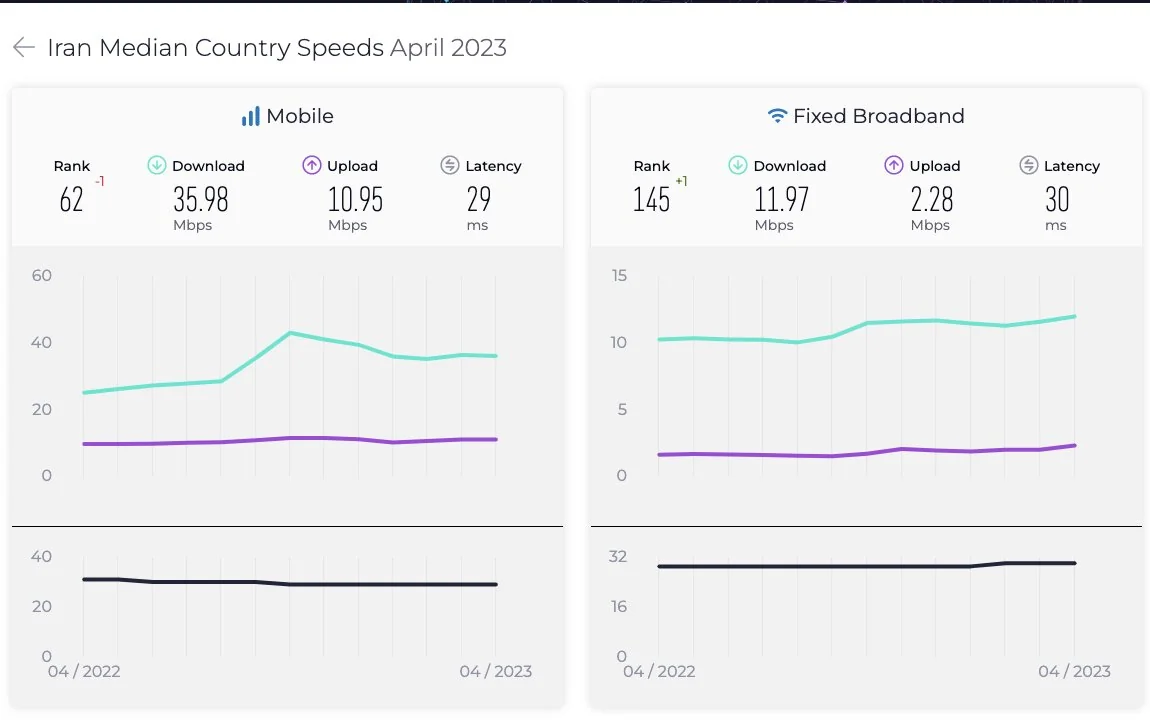
Task: Click Mobile download speed 35.98
Action: point(201,200)
